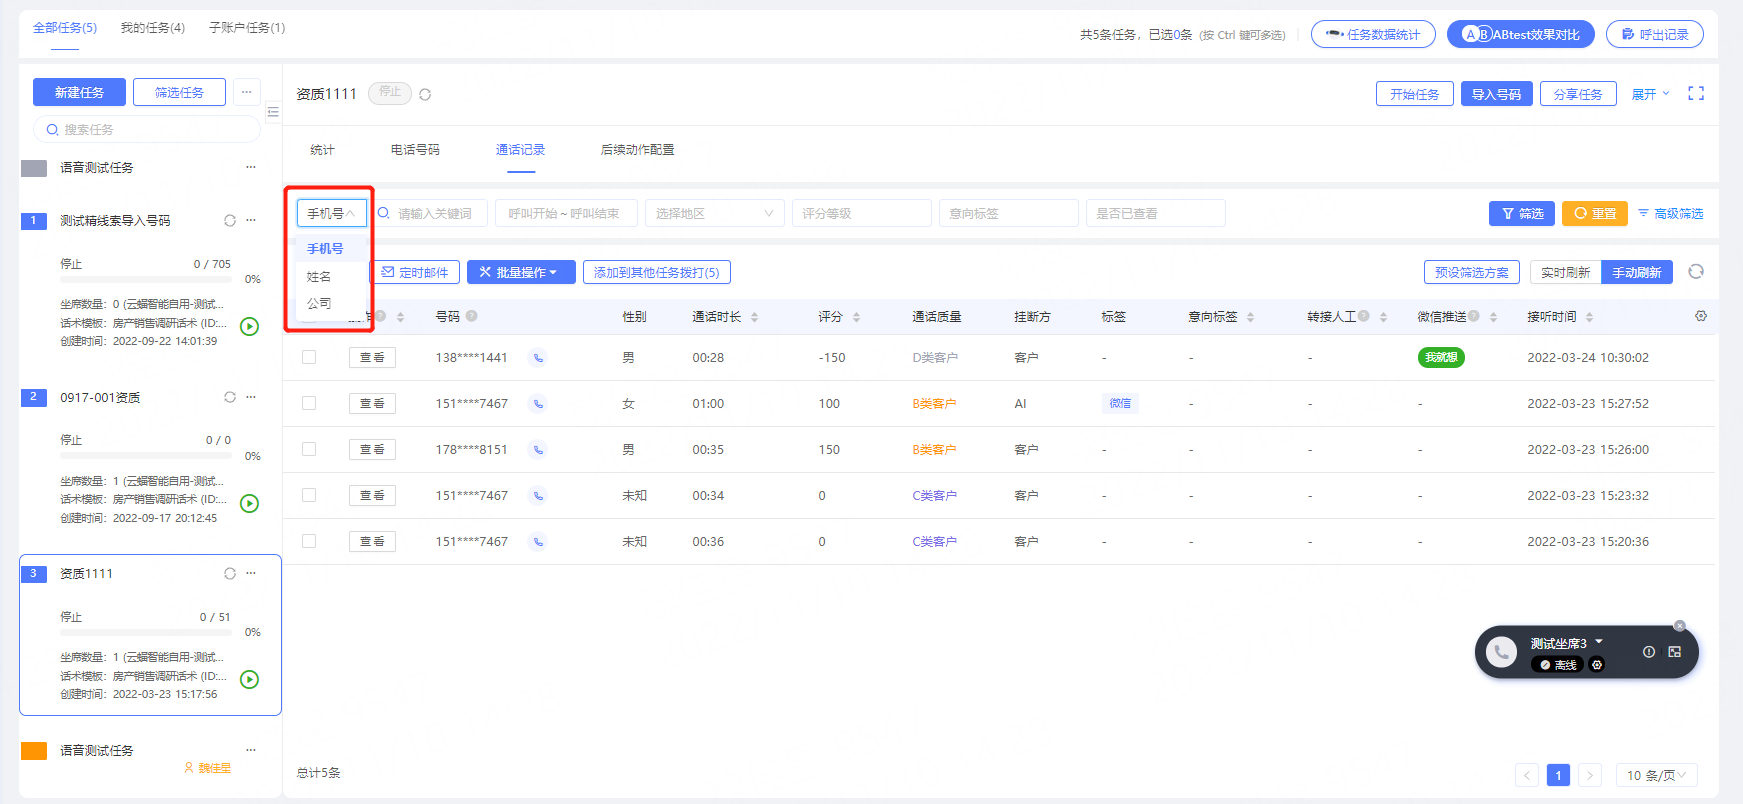Open the 批量操作 dropdown
Image resolution: width=1743 pixels, height=804 pixels.
tap(521, 272)
